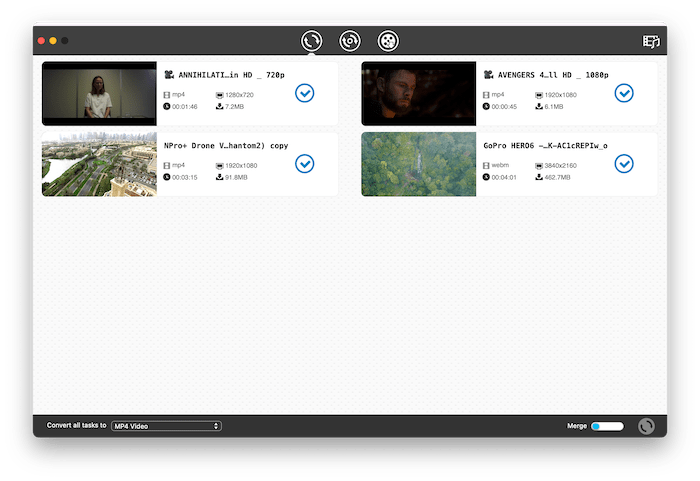Open the media browser icon
700x481 pixels.
(x=652, y=42)
